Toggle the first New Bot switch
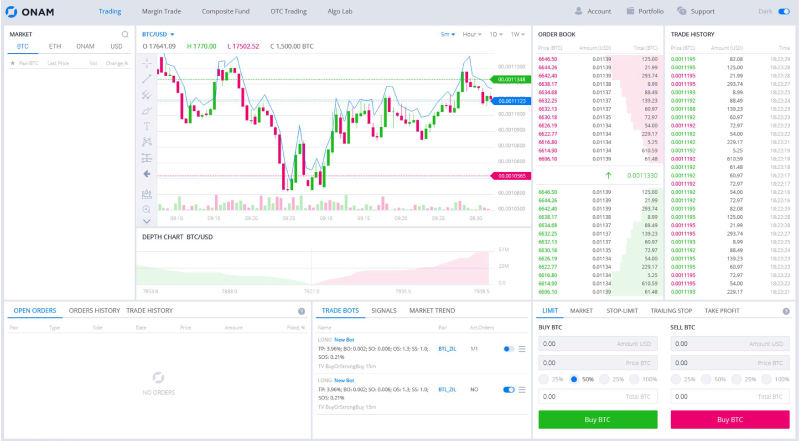Image resolution: width=800 pixels, height=441 pixels. [x=509, y=349]
